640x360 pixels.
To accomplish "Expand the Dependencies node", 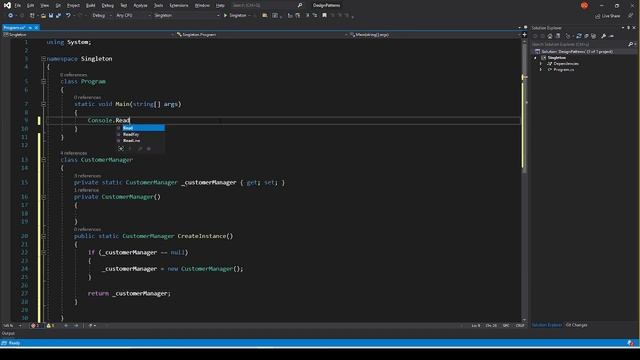I will point(541,64).
